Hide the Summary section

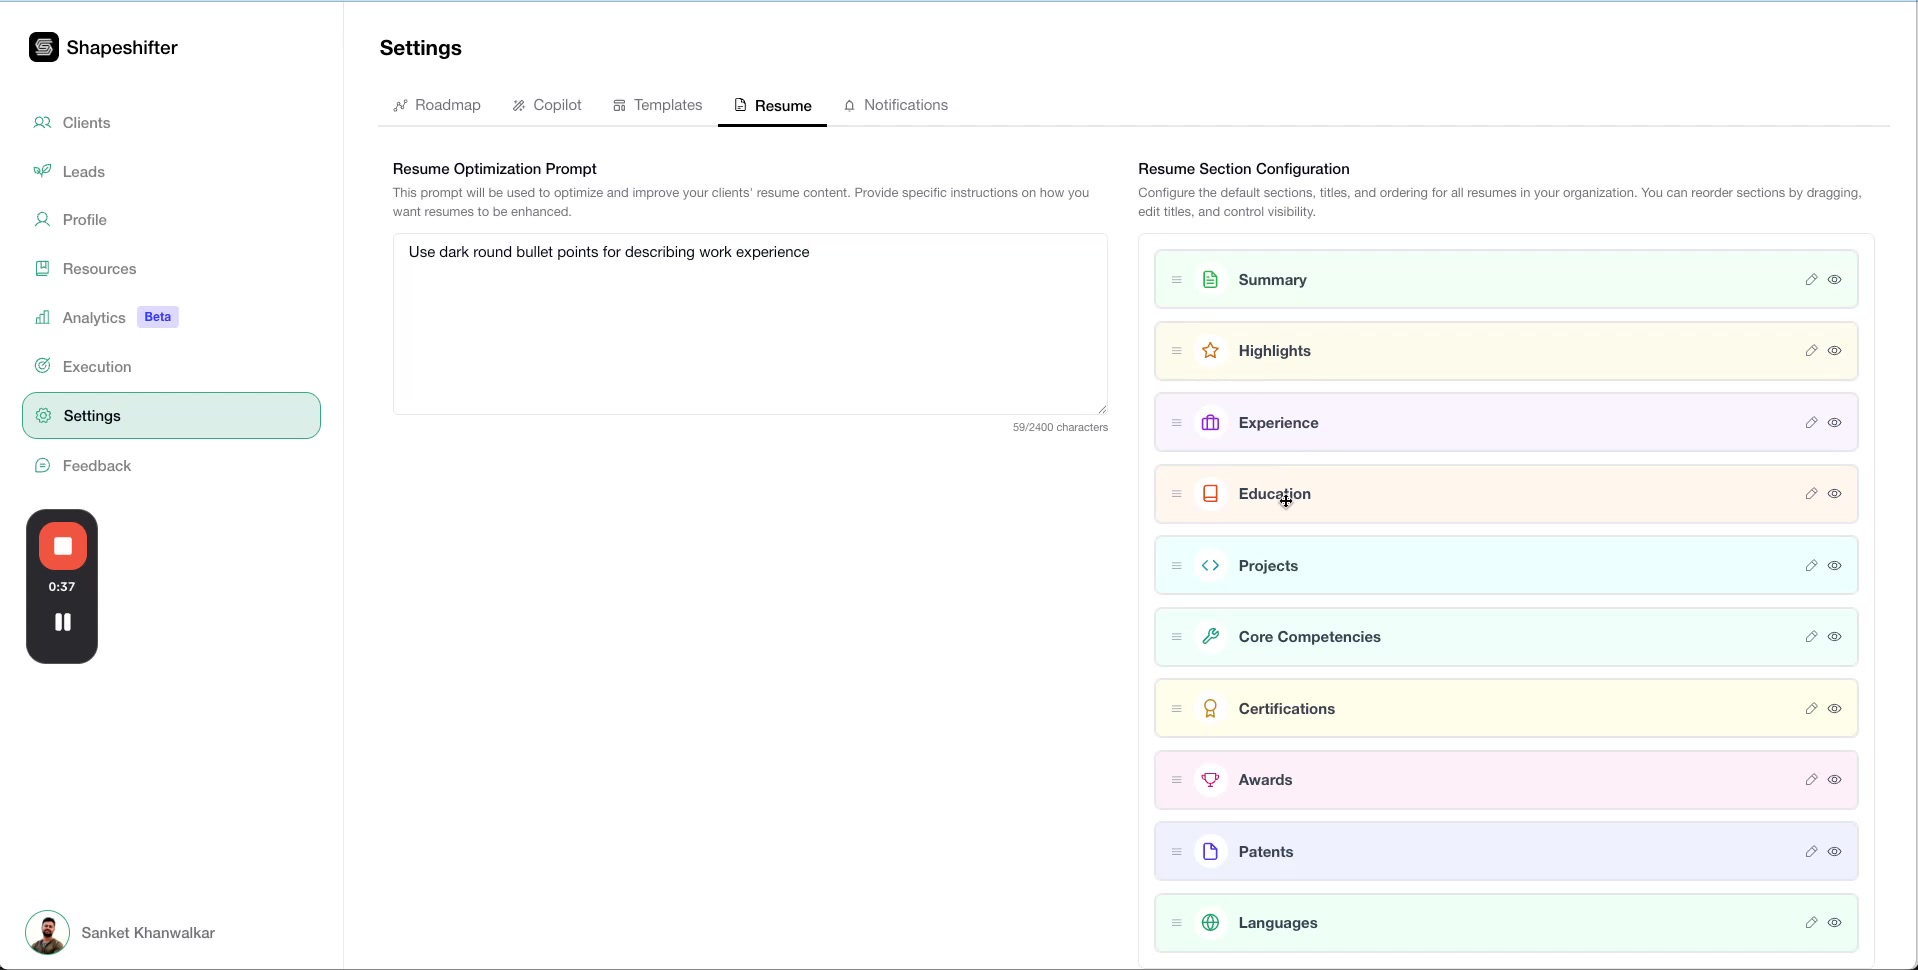click(1835, 279)
